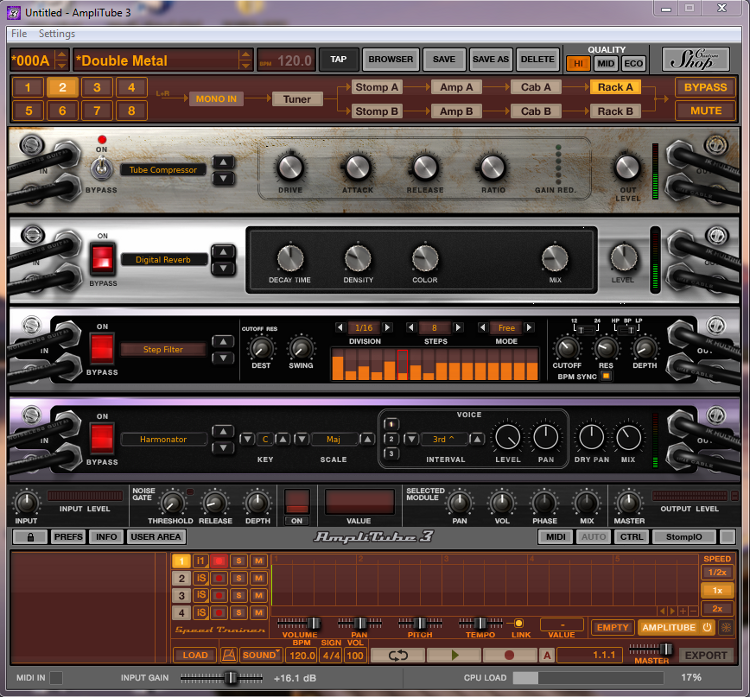Click the Noise Gate Threshold knob

171,503
